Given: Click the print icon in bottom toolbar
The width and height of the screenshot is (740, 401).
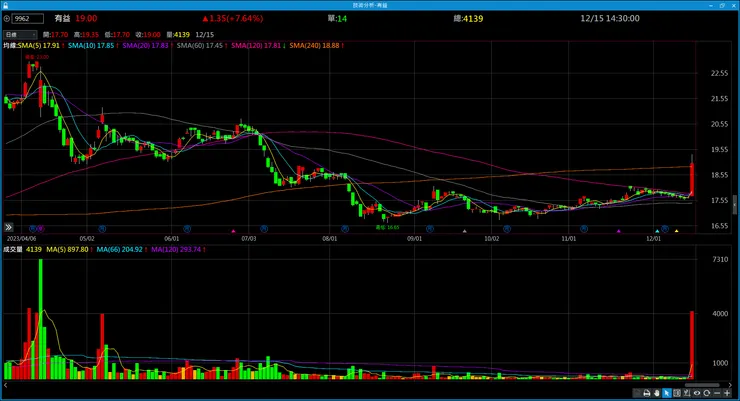Looking at the screenshot, I should [x=647, y=393].
